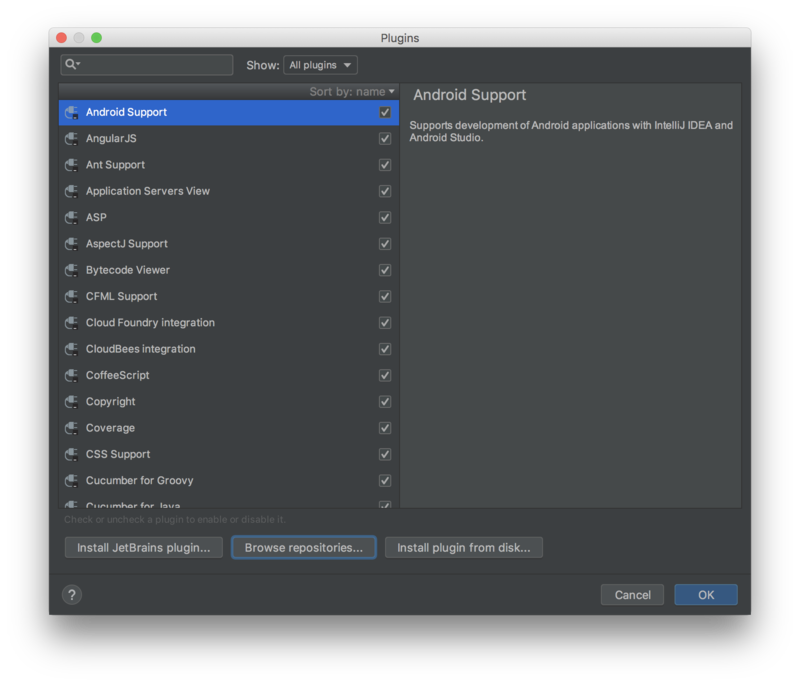Viewport: 800px width, 685px height.
Task: Open the Sort by name dropdown
Action: 352,92
